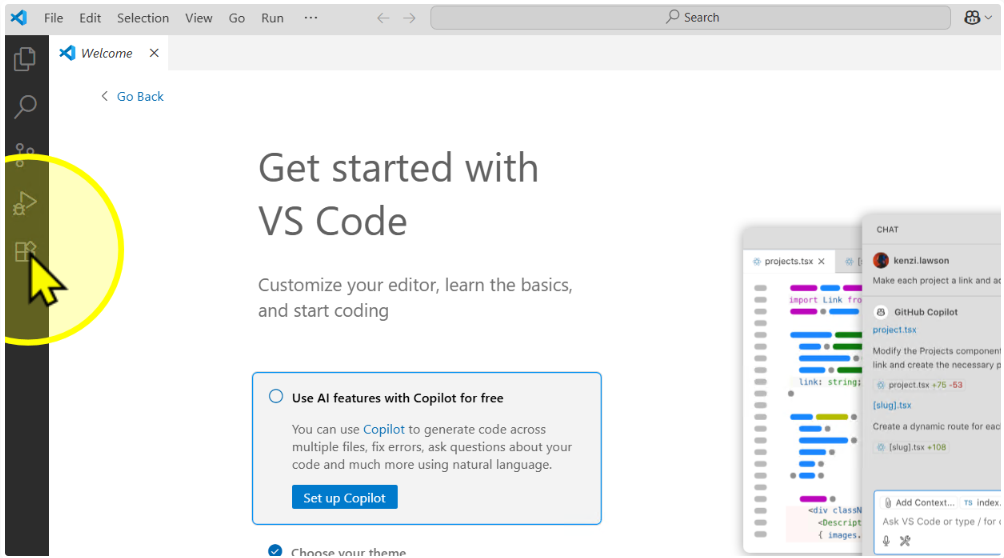1004x558 pixels.
Task: Switch to the Welcome tab
Action: coord(106,53)
